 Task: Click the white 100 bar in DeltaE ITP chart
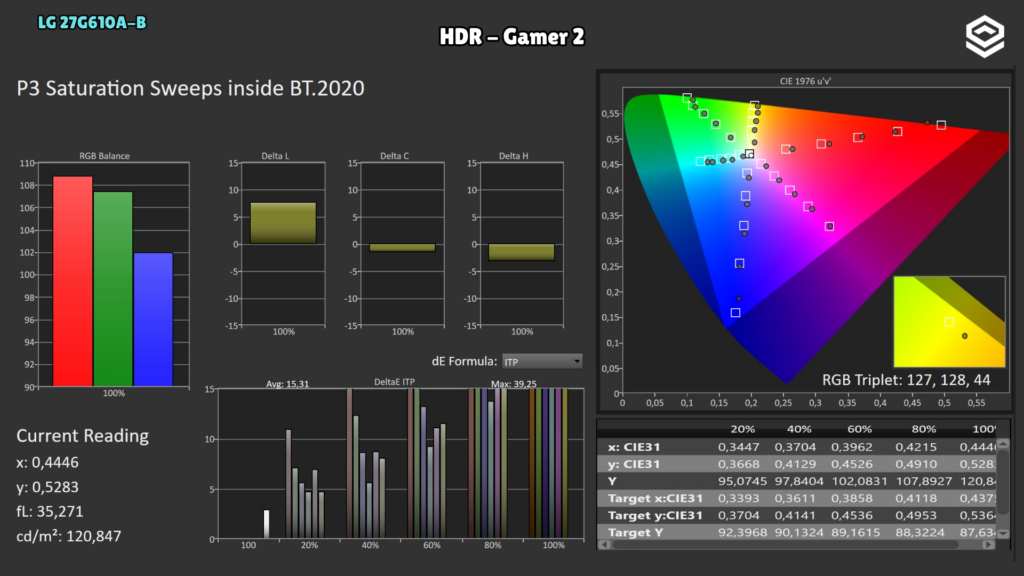click(266, 524)
